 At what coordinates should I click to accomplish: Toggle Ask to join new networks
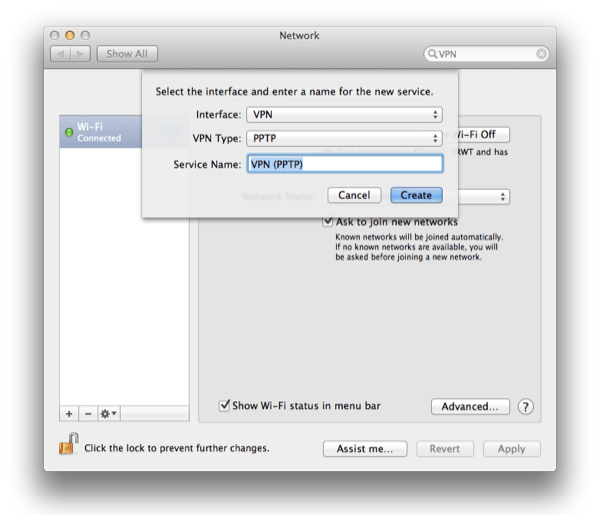[x=328, y=222]
